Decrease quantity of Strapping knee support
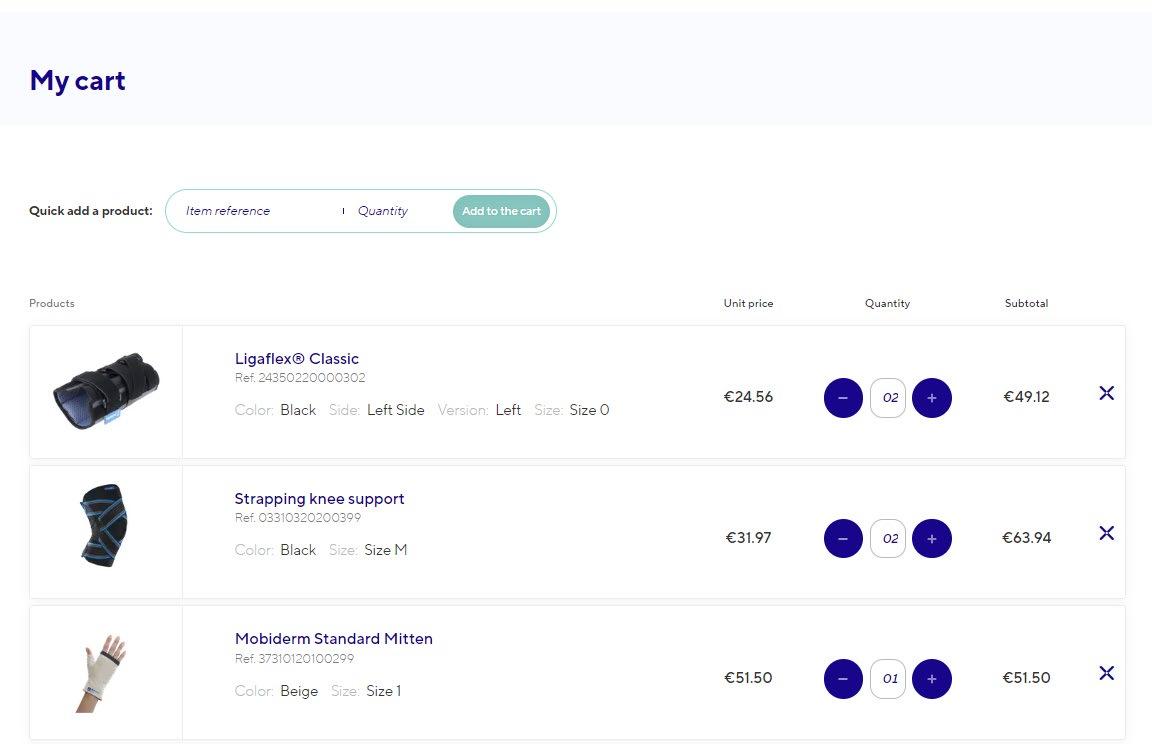 coord(843,538)
